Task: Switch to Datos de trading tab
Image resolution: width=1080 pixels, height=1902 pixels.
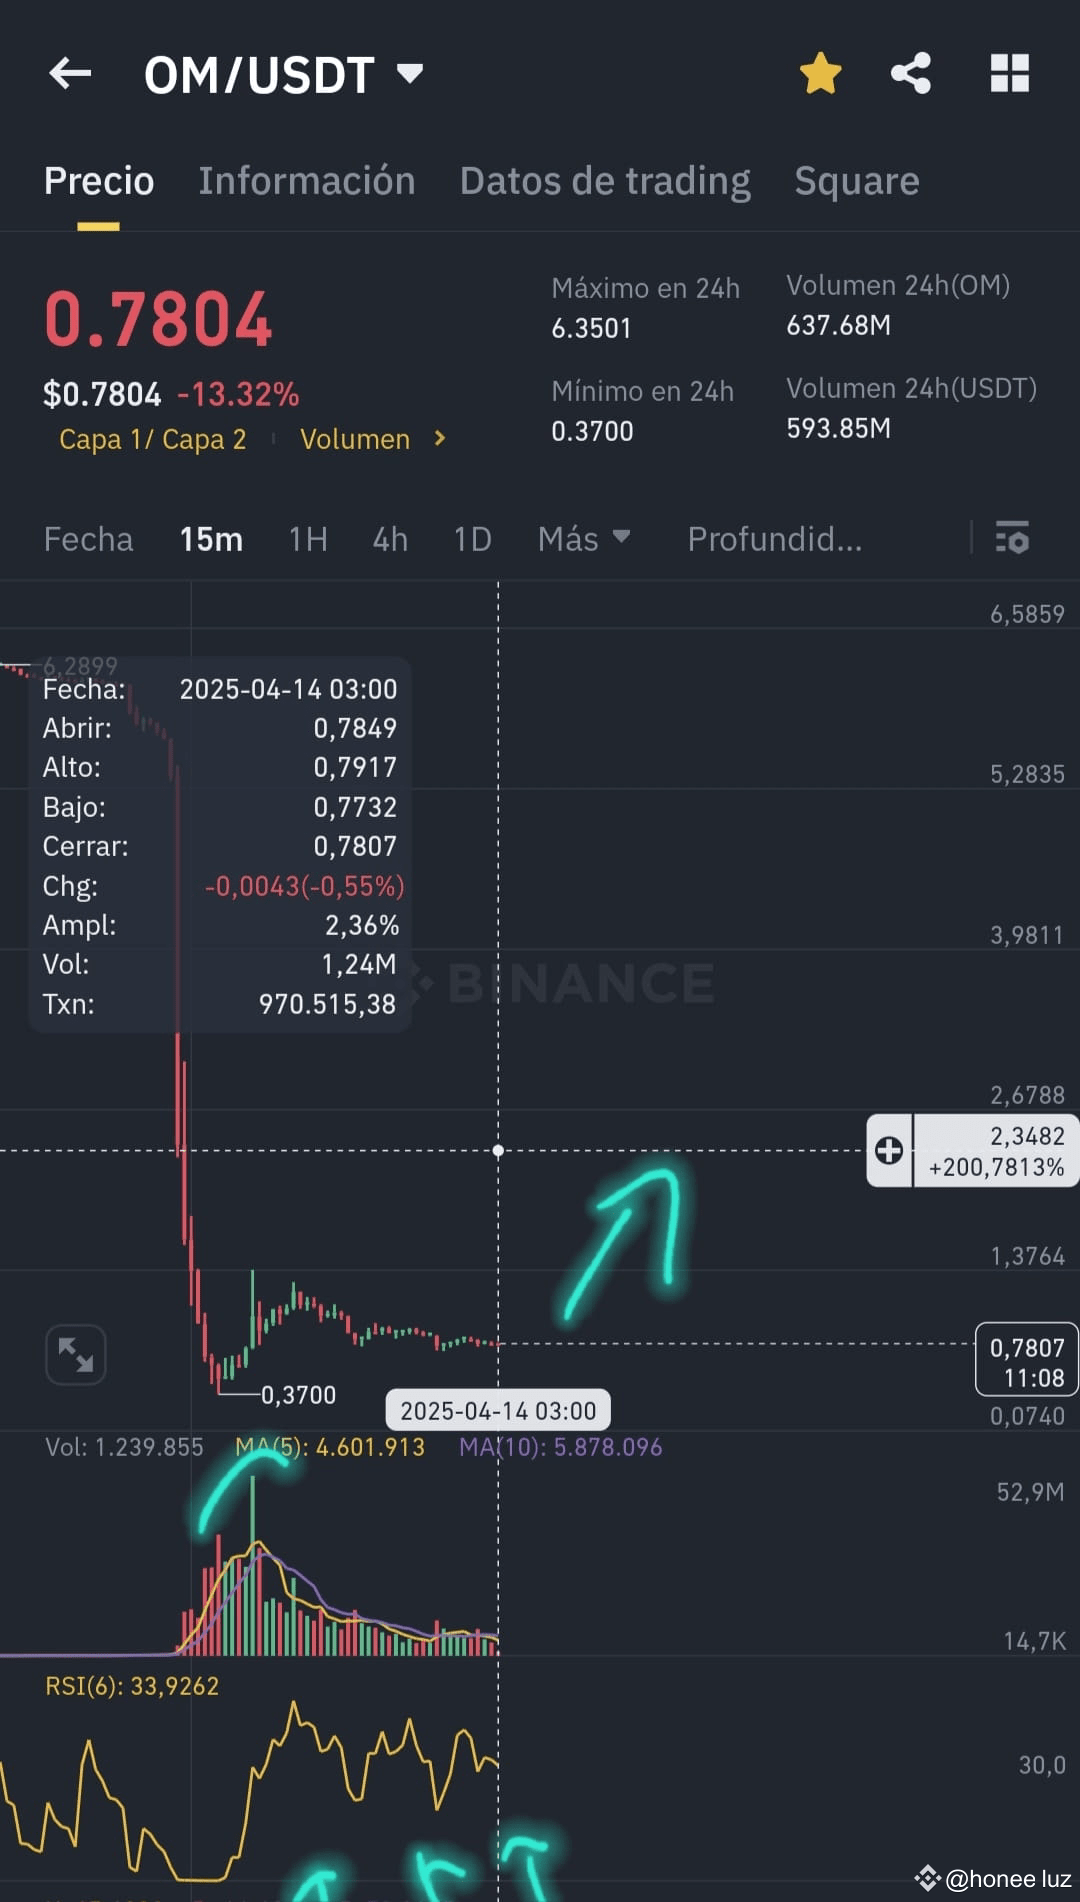Action: pos(605,181)
